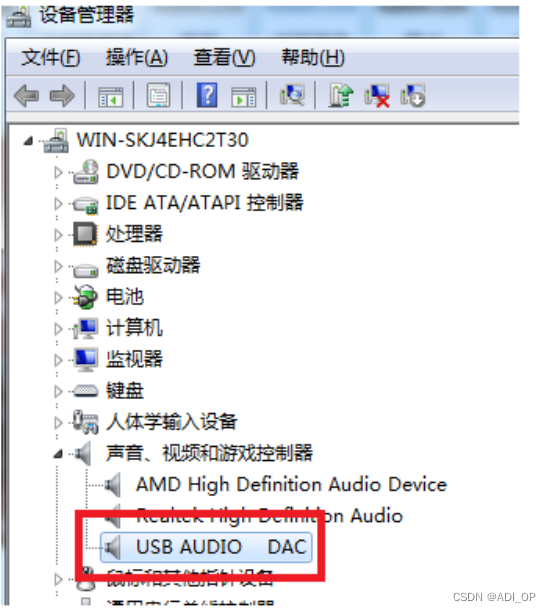
Task: Click the Properties toolbar icon
Action: pyautogui.click(x=158, y=95)
